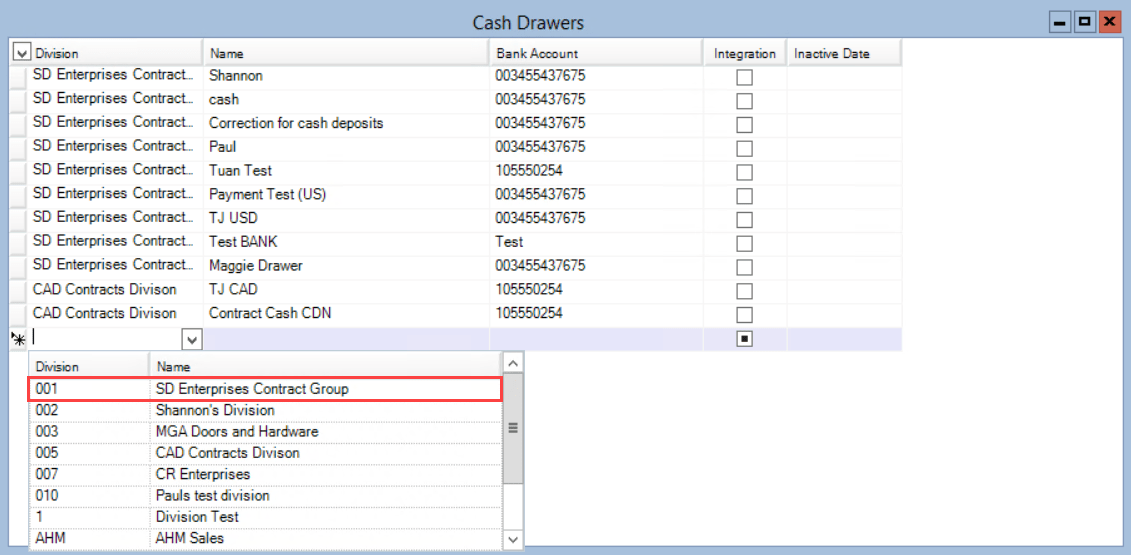
Task: Click Bank Account 'Test' cell
Action: pyautogui.click(x=597, y=242)
